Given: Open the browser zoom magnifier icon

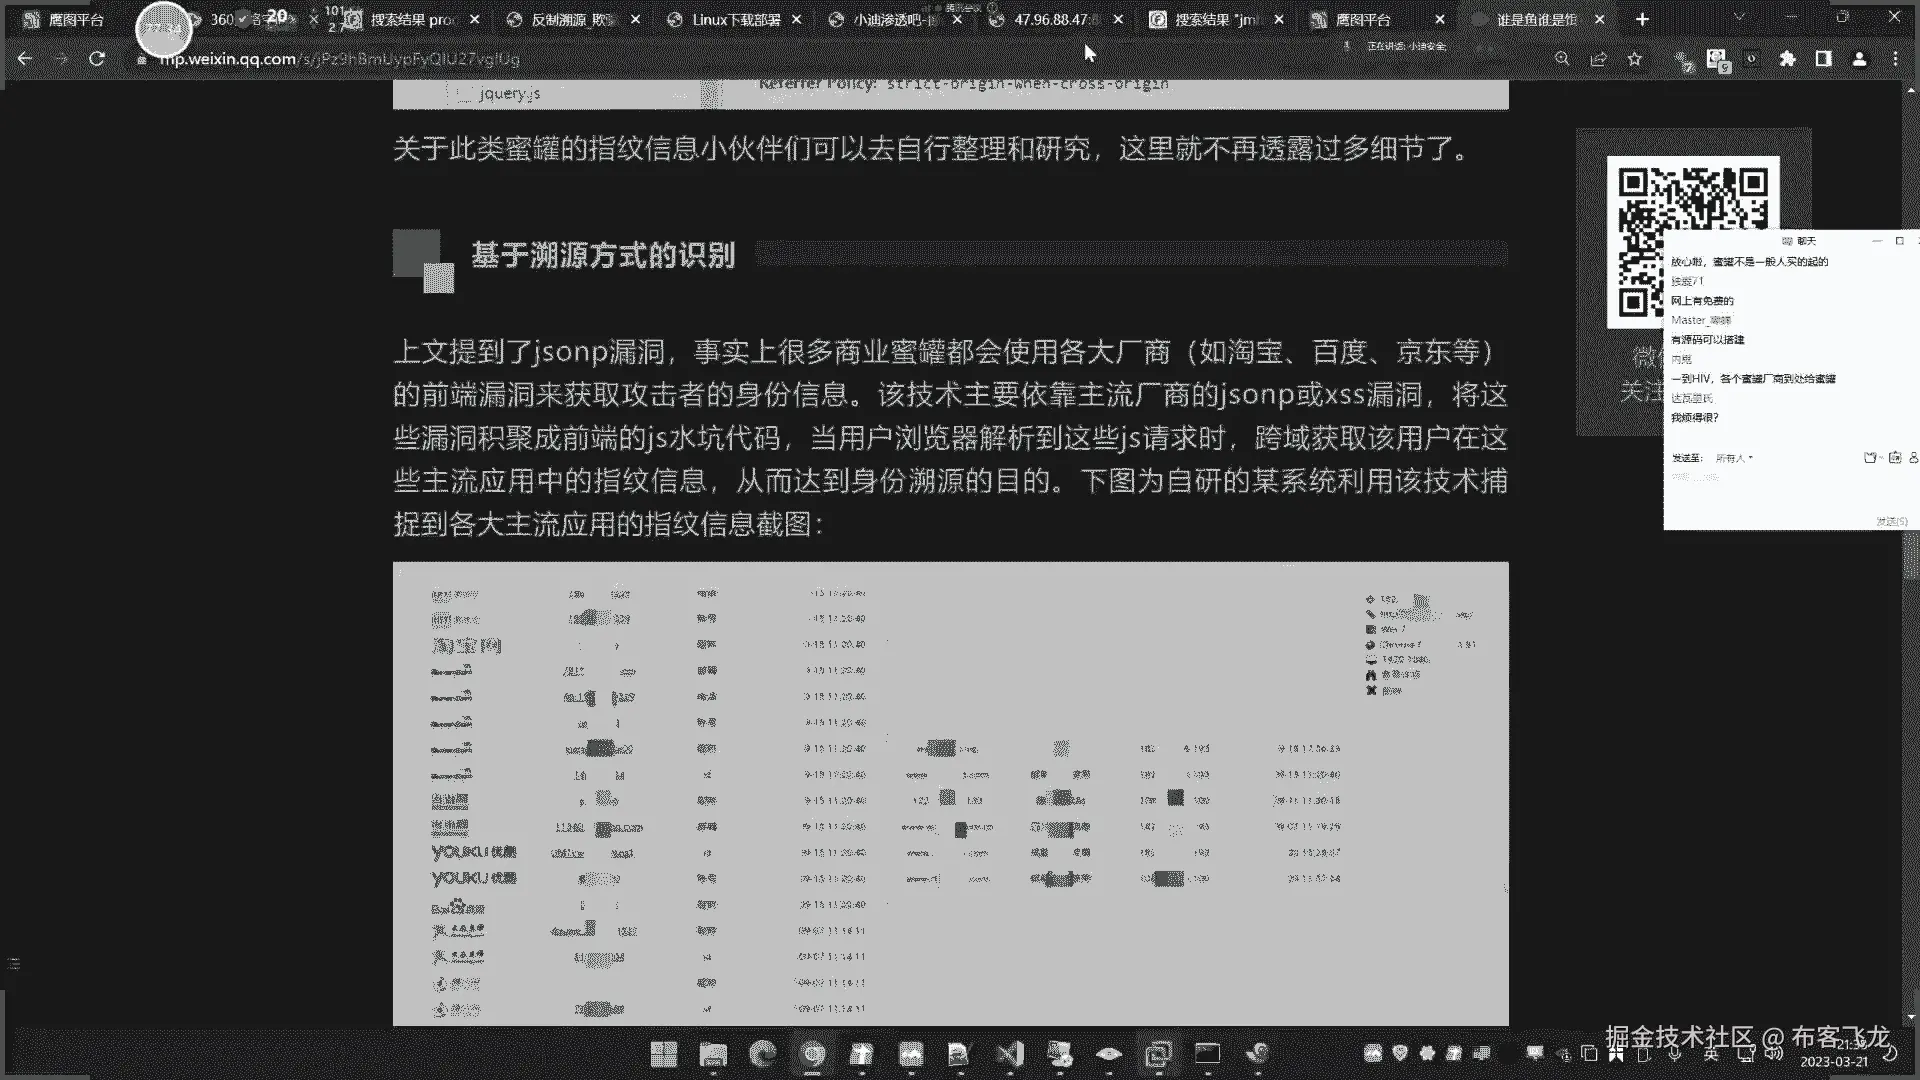Looking at the screenshot, I should pos(1562,59).
